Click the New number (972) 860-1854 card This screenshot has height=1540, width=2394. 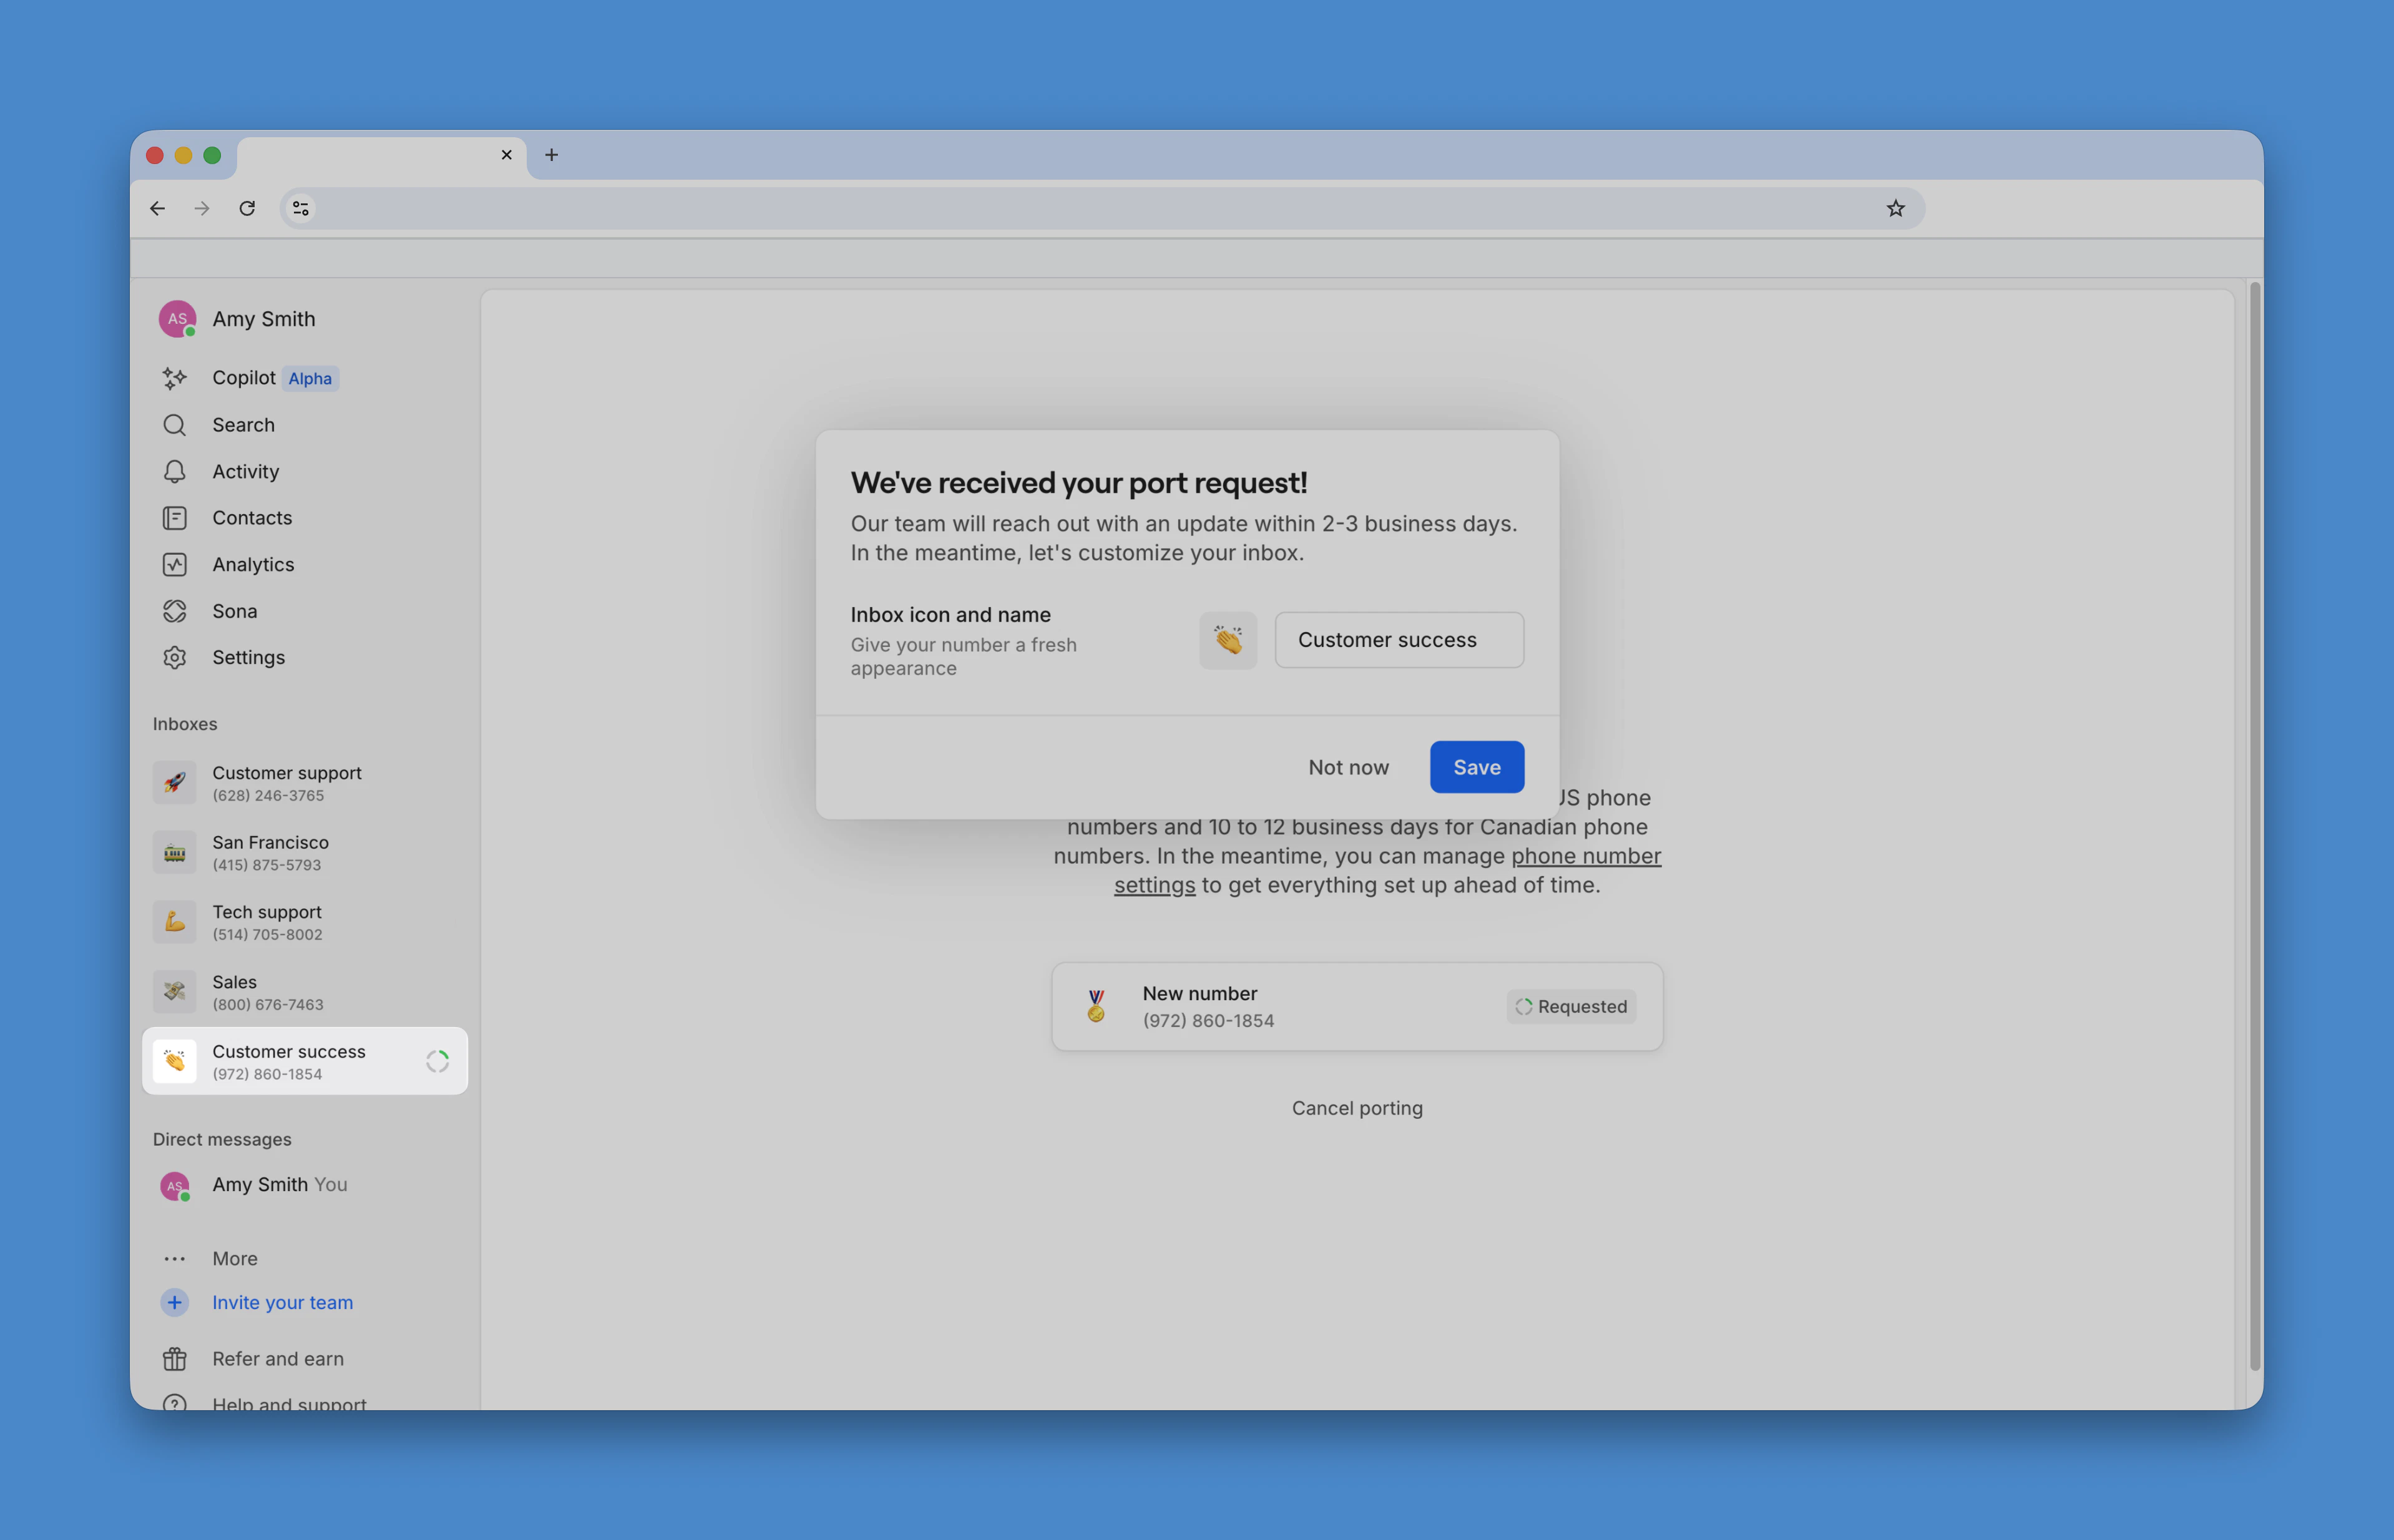point(1357,1006)
